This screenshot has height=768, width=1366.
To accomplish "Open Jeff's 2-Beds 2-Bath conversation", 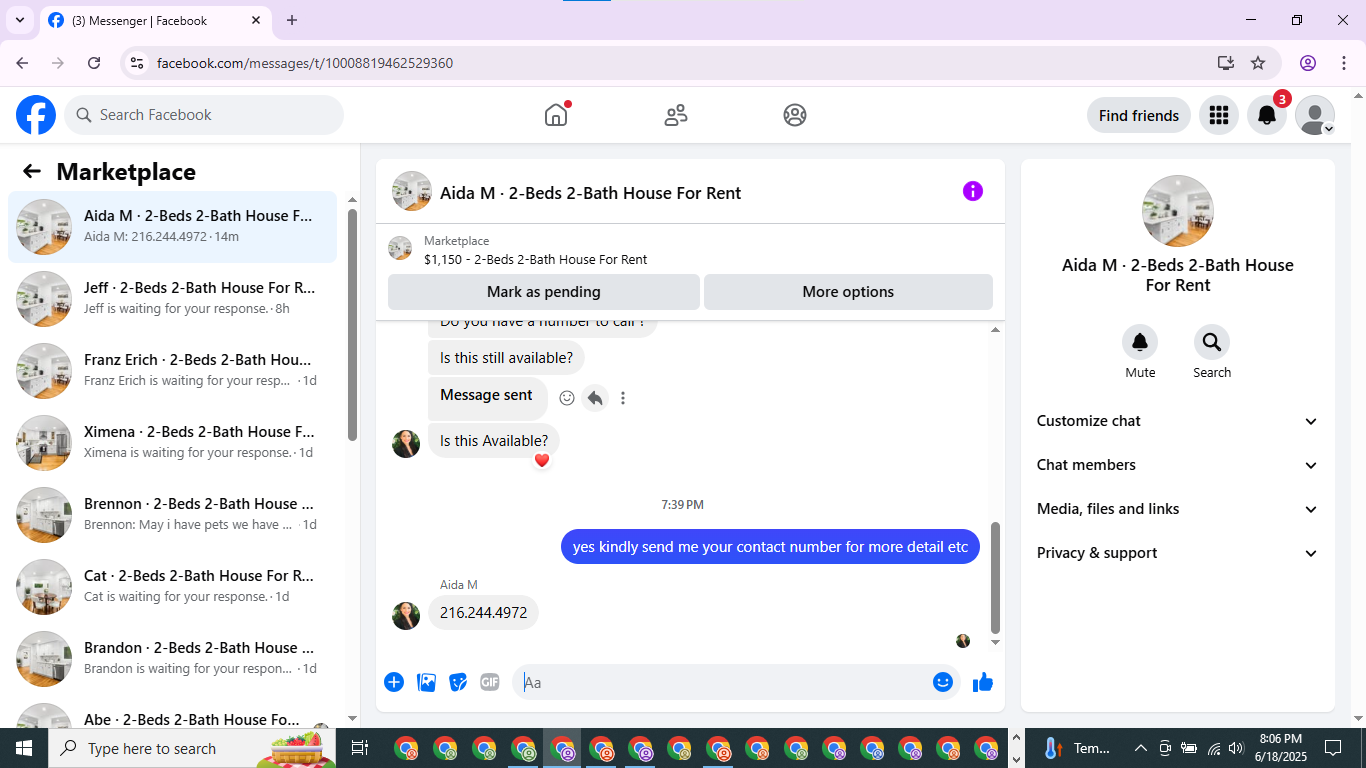I will (173, 299).
